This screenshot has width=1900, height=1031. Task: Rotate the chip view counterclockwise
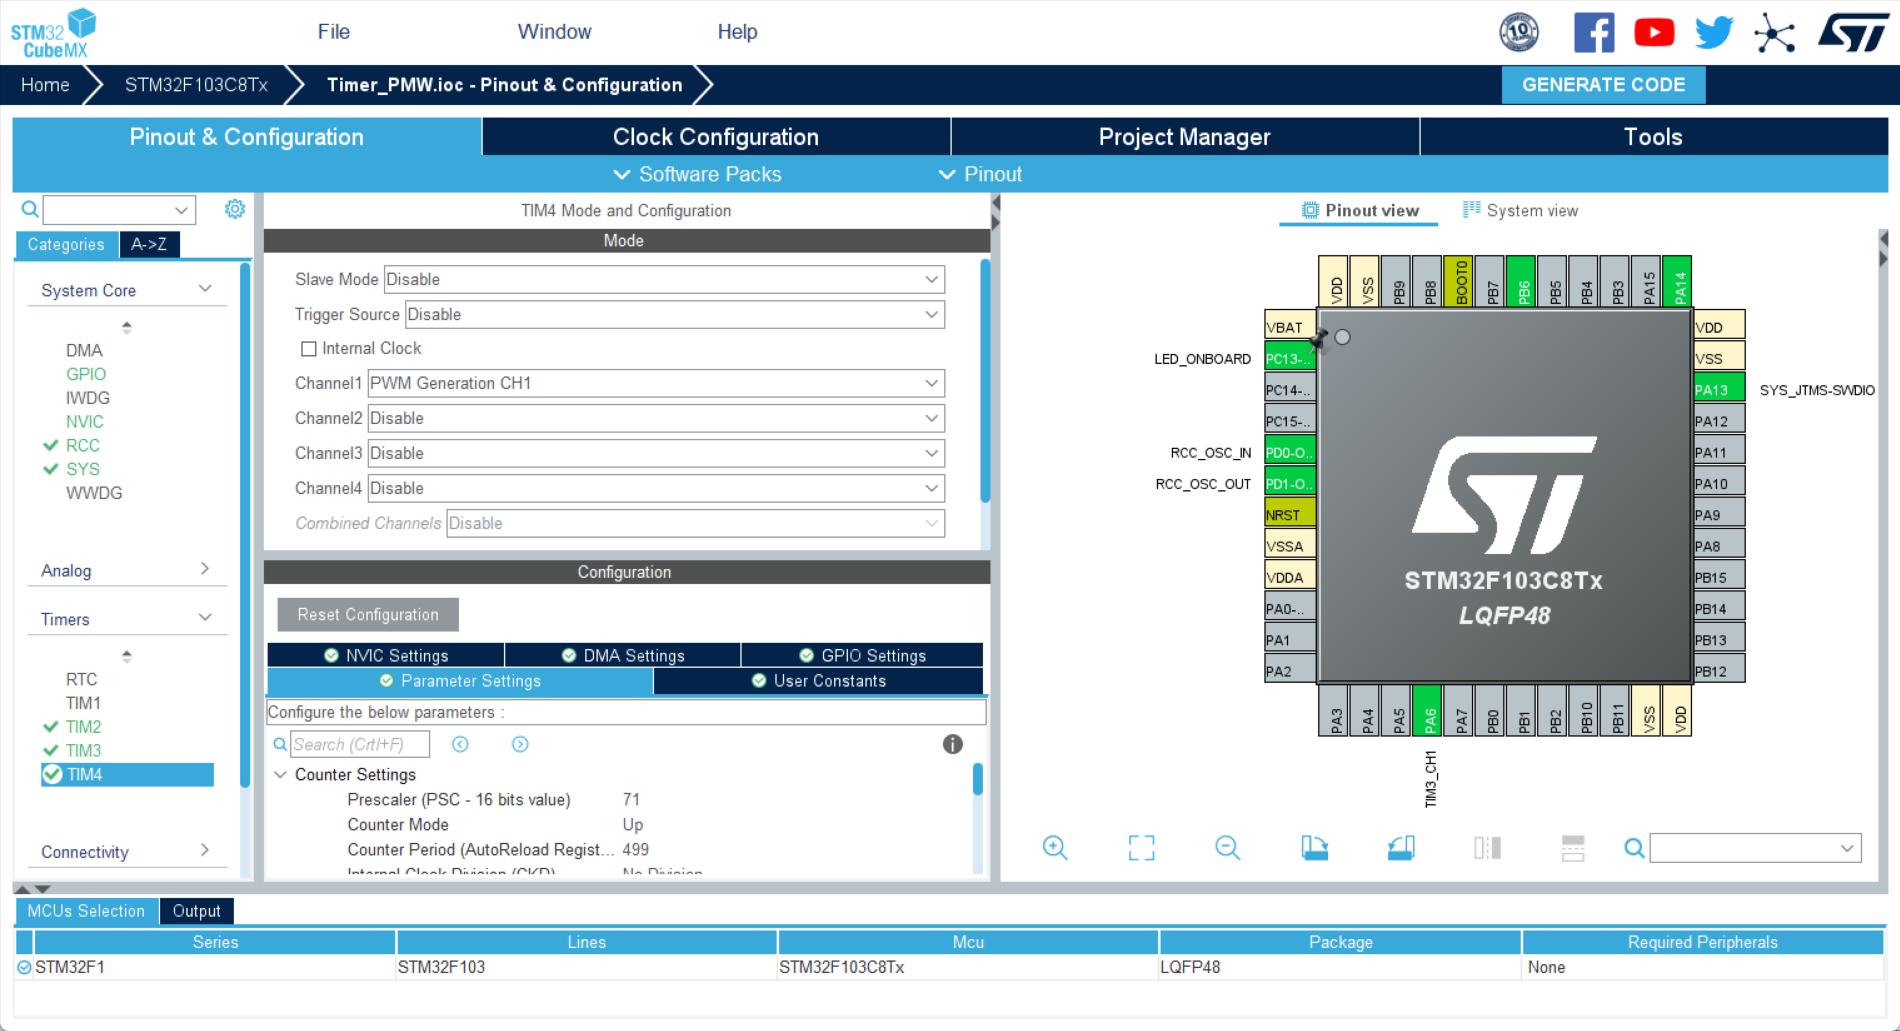coord(1401,848)
